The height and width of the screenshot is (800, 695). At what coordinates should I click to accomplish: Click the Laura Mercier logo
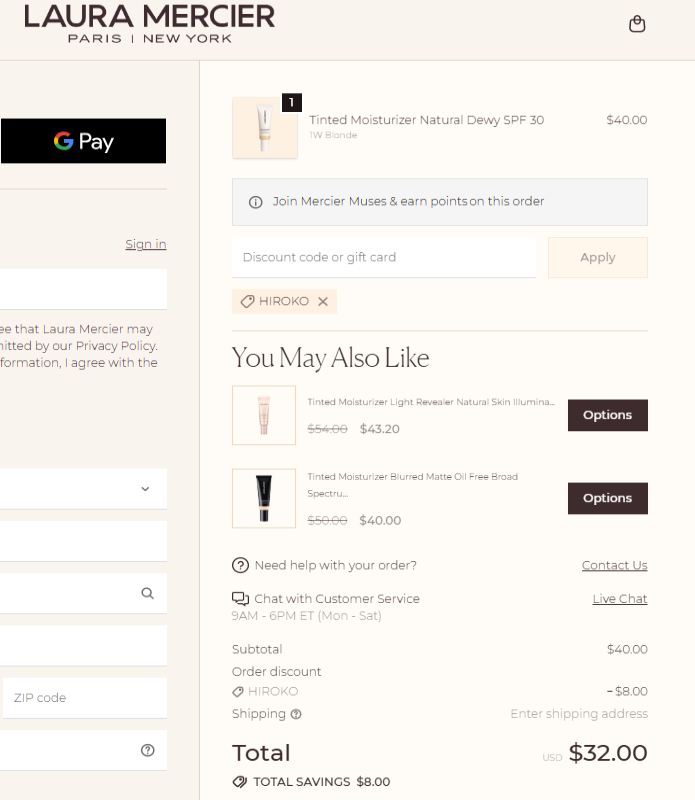150,23
